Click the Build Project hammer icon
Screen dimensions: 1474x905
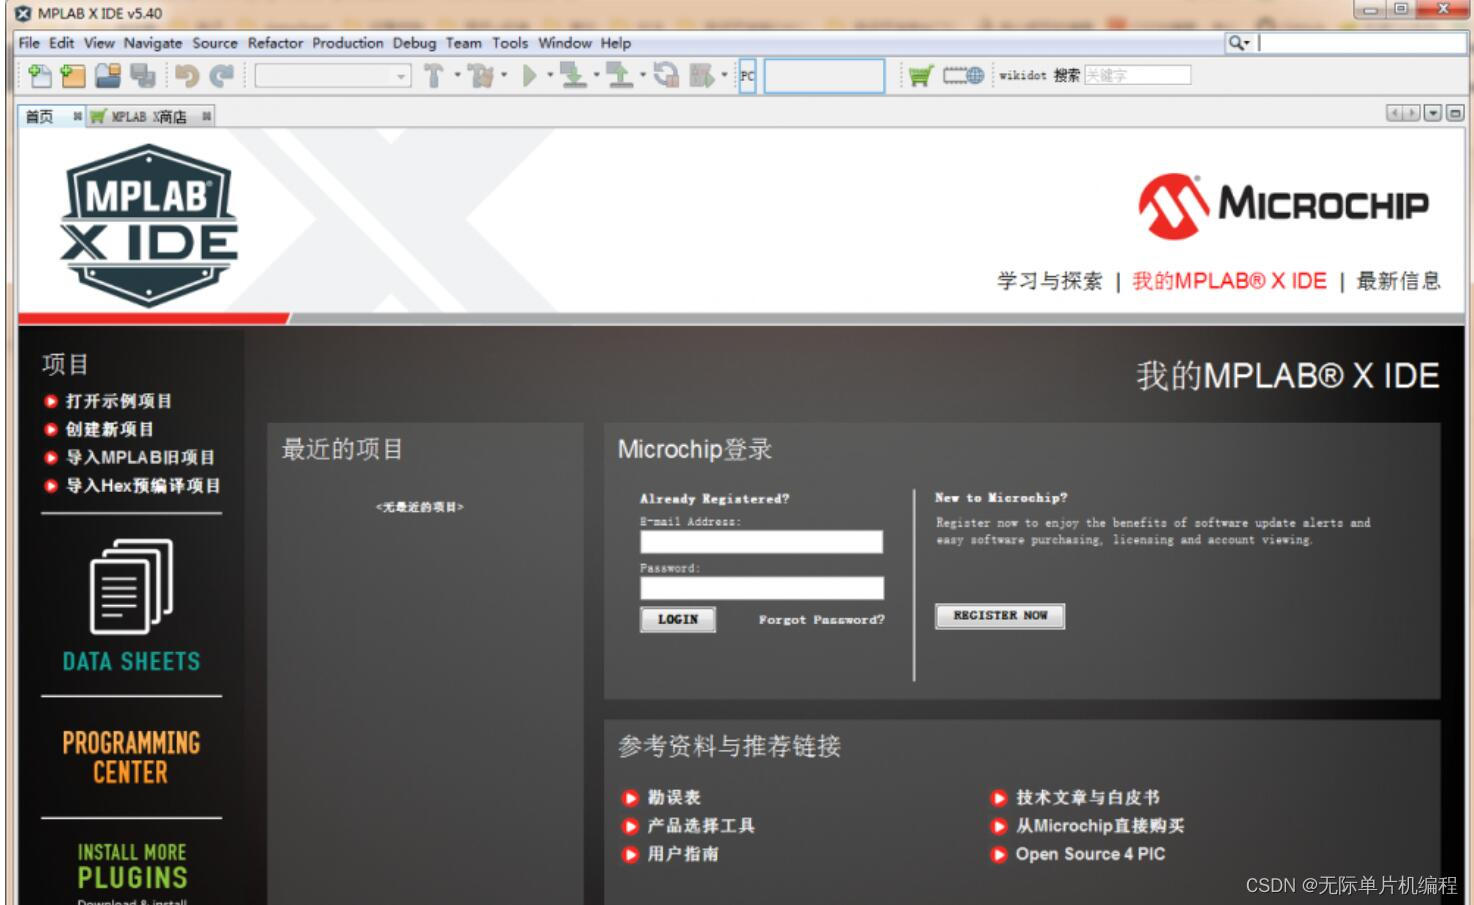[434, 75]
